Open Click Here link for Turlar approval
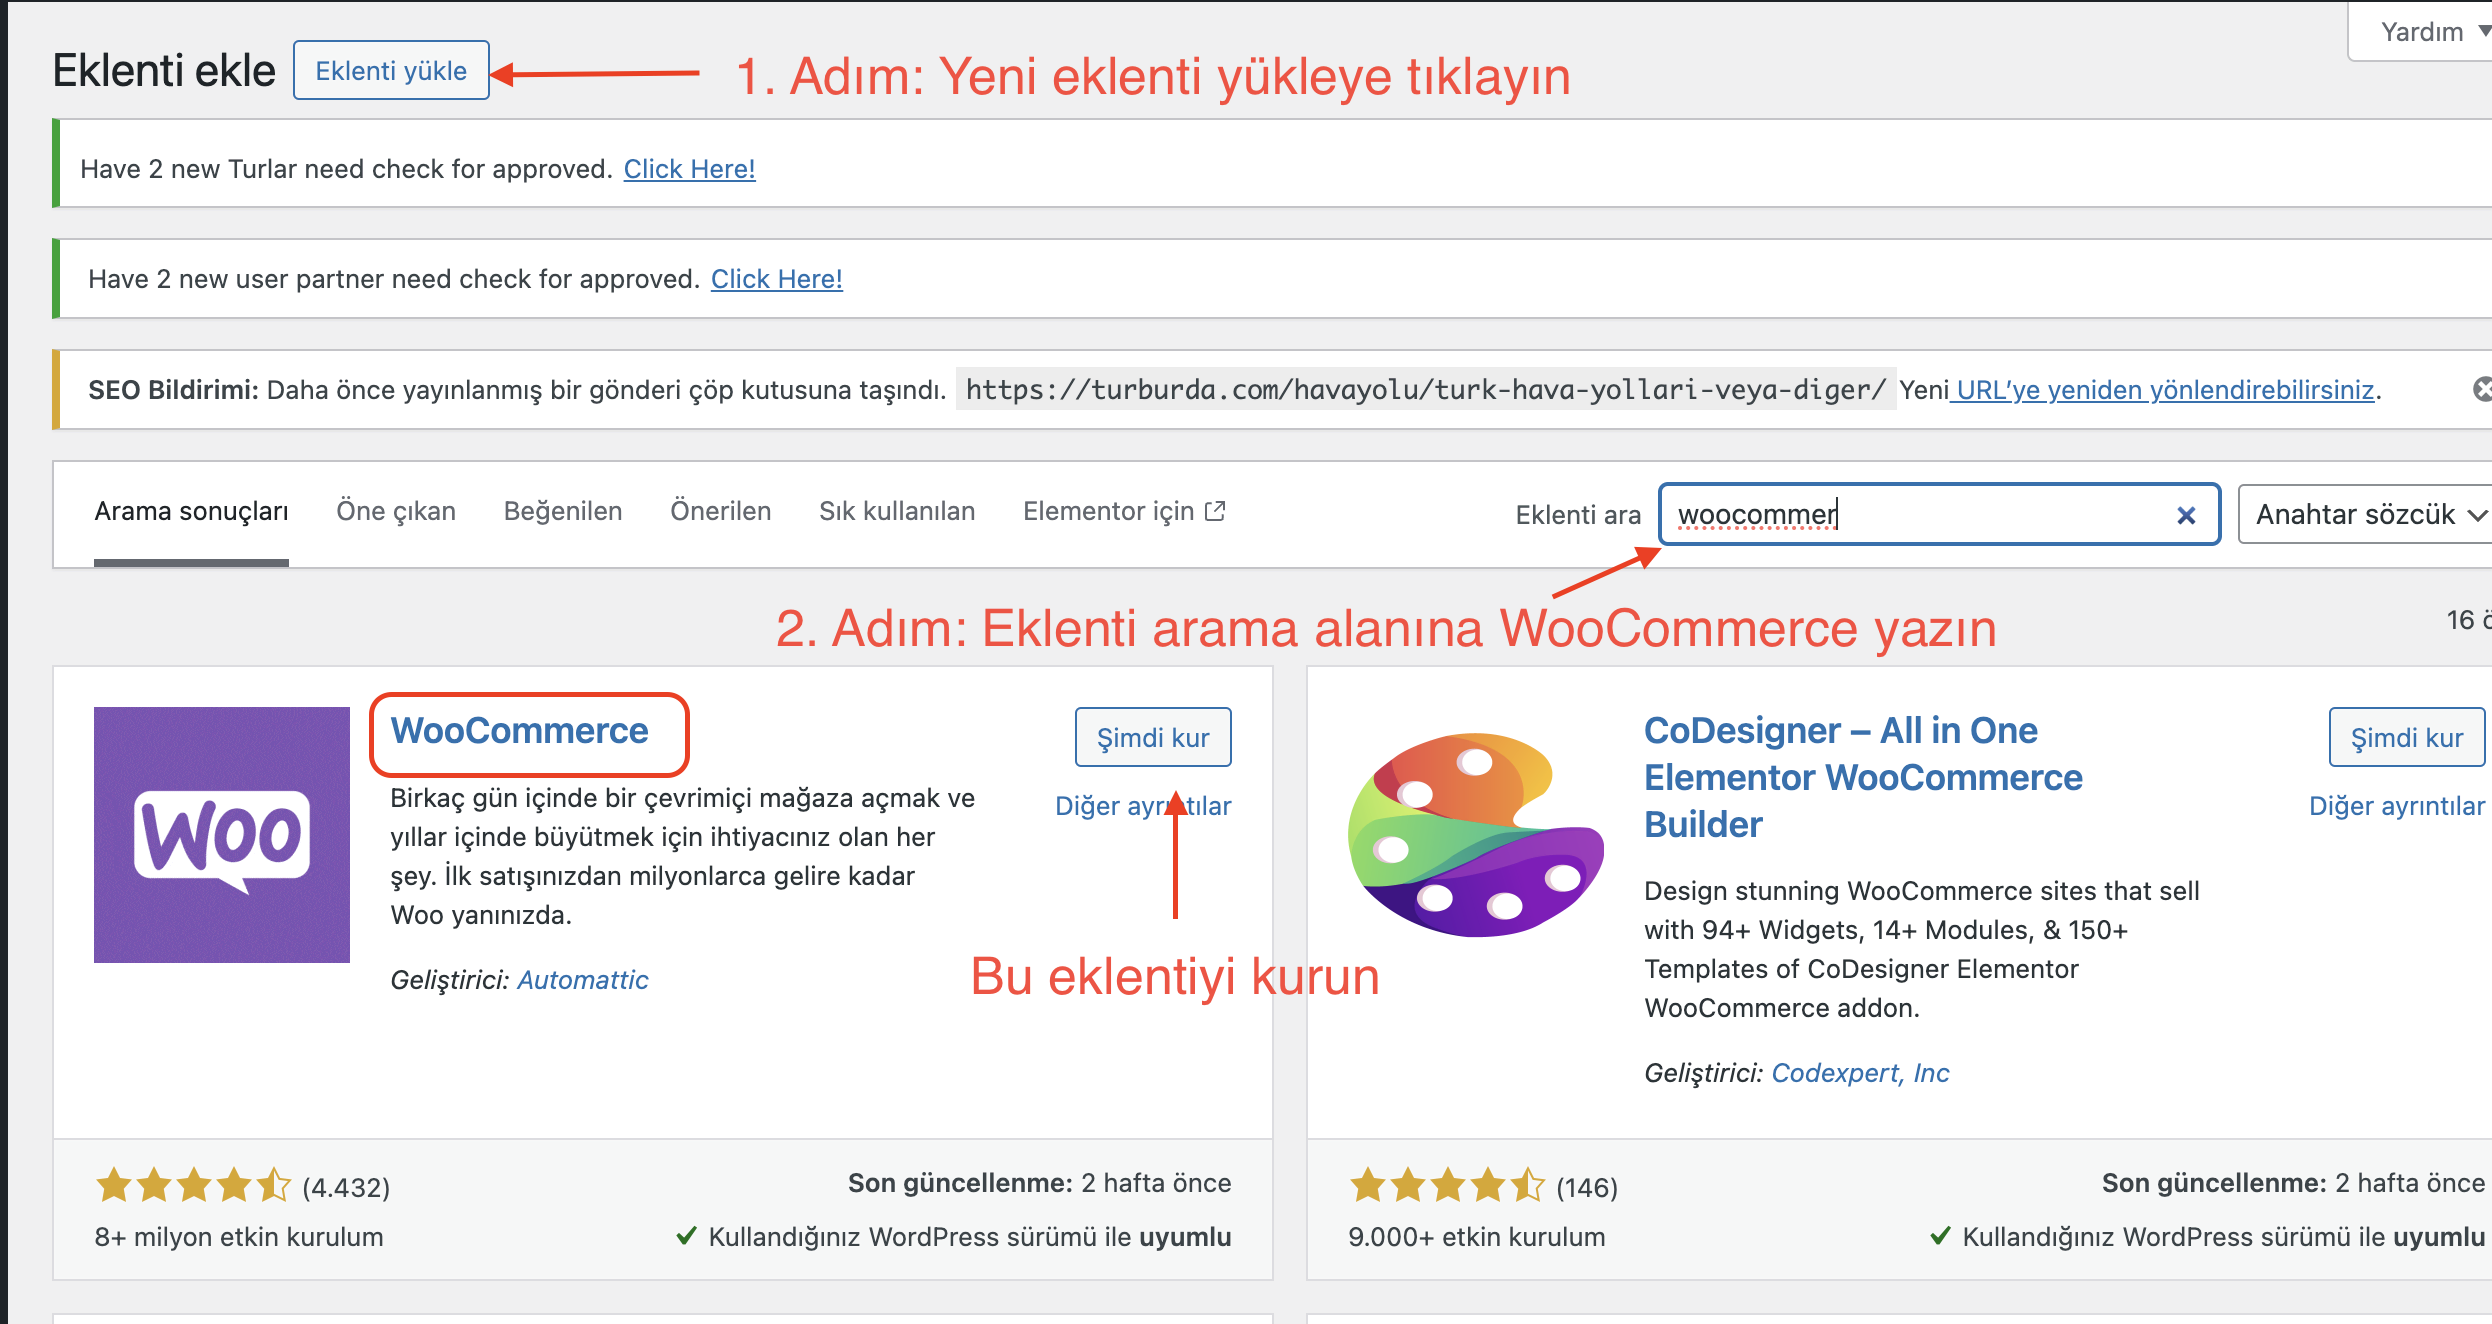Screen dimensions: 2492x1324 [x=689, y=169]
